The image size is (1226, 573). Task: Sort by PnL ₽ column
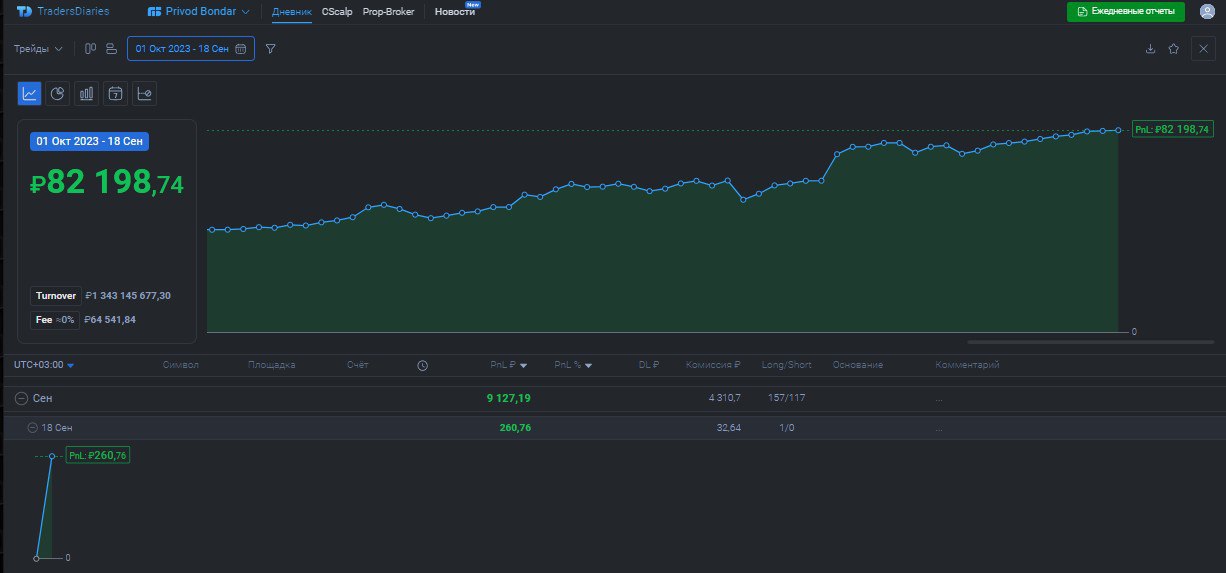(x=509, y=365)
